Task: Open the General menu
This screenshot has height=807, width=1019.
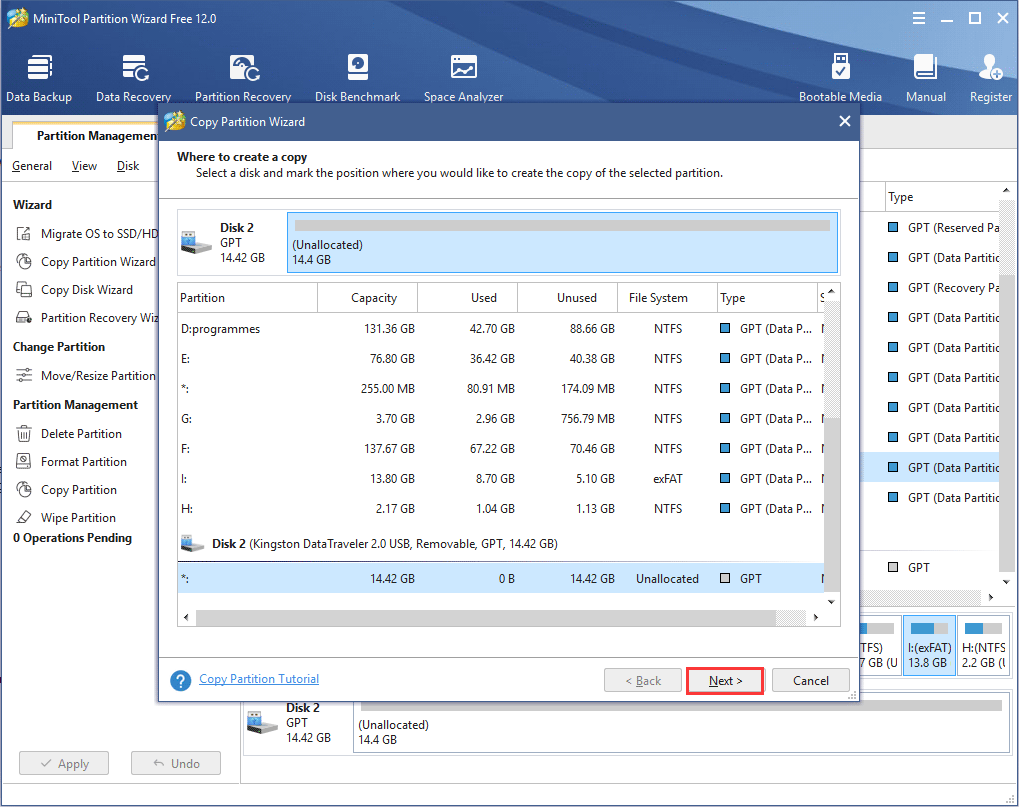Action: pyautogui.click(x=32, y=166)
